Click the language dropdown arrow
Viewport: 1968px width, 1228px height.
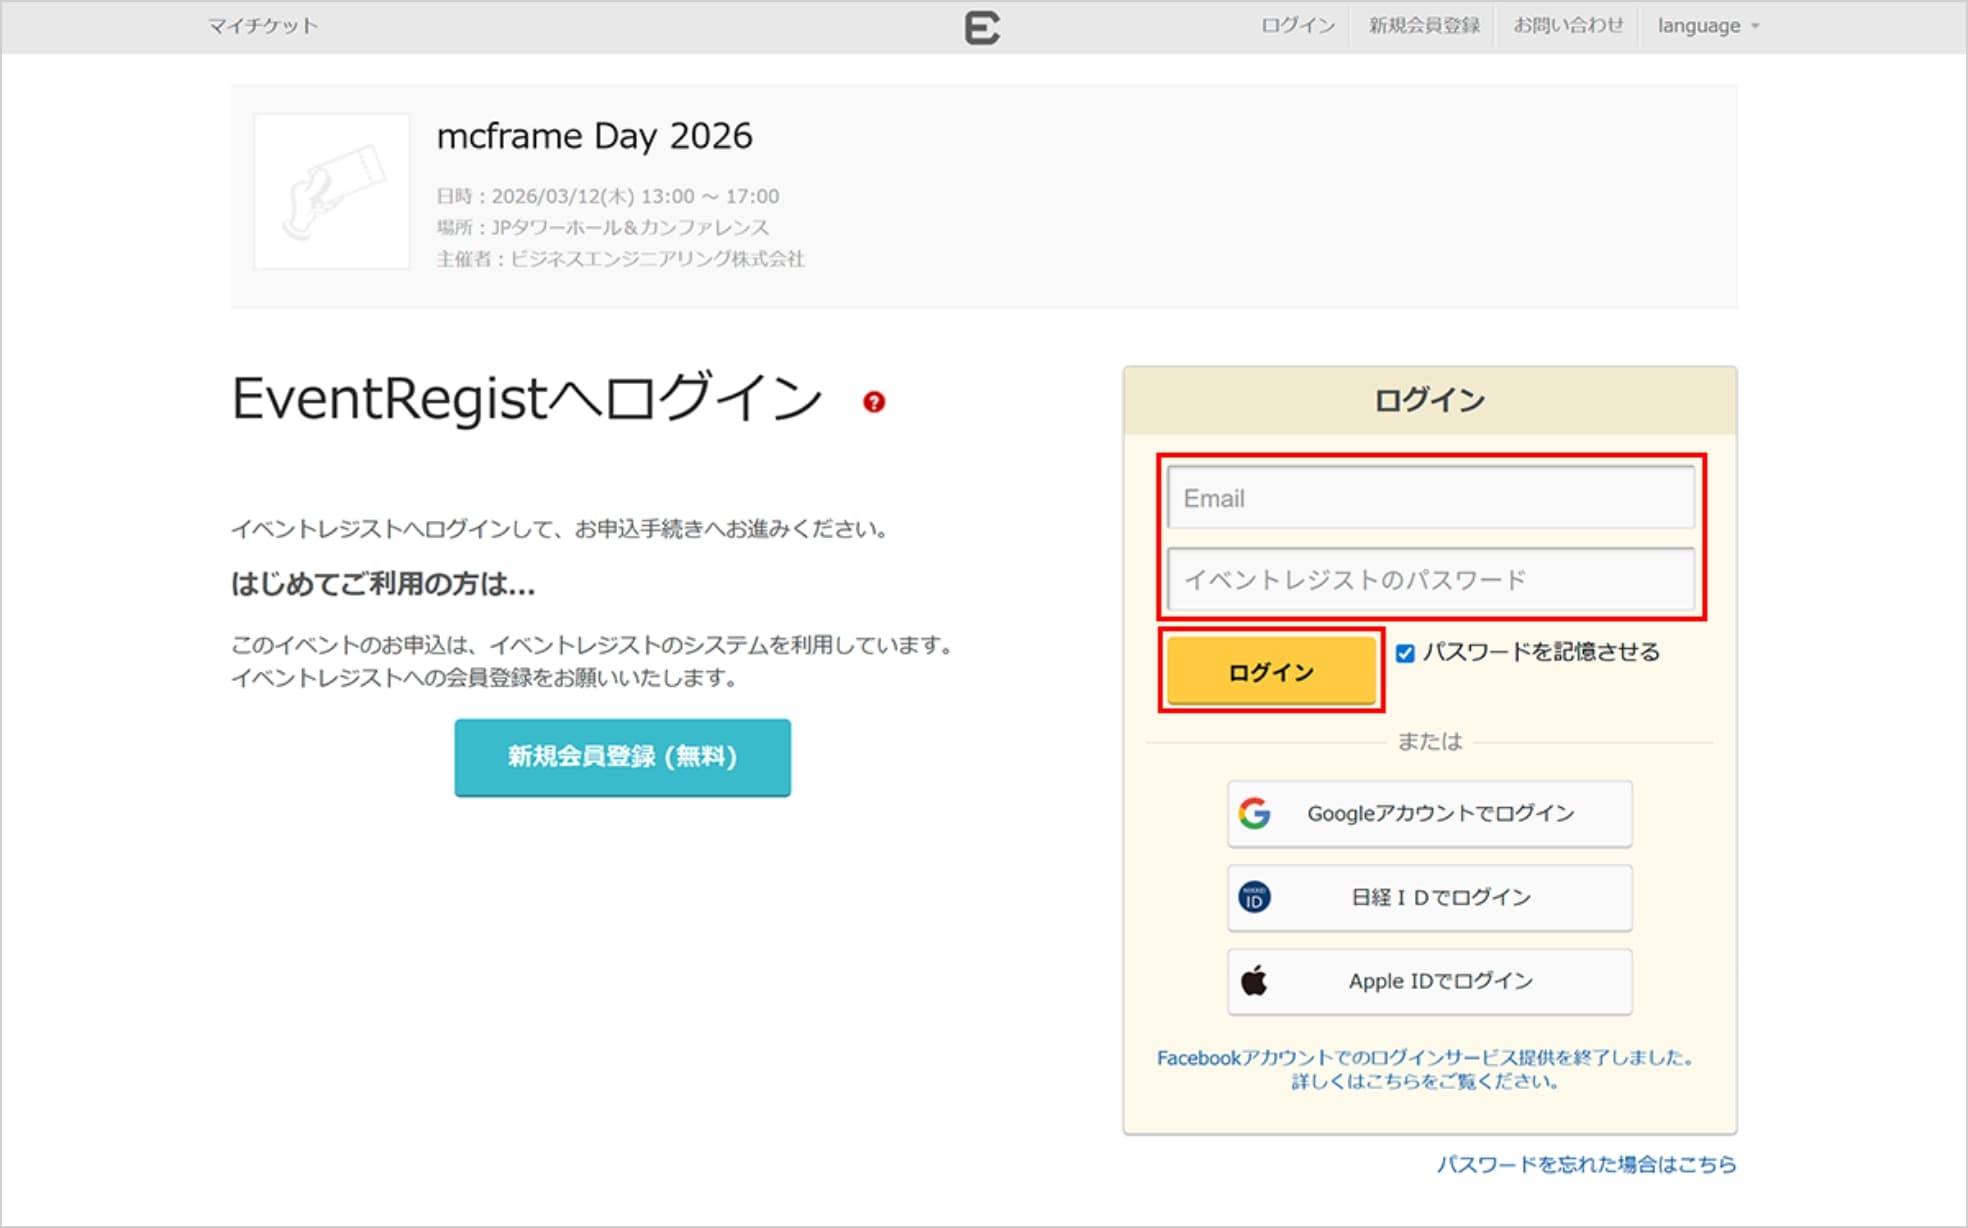(x=1755, y=27)
